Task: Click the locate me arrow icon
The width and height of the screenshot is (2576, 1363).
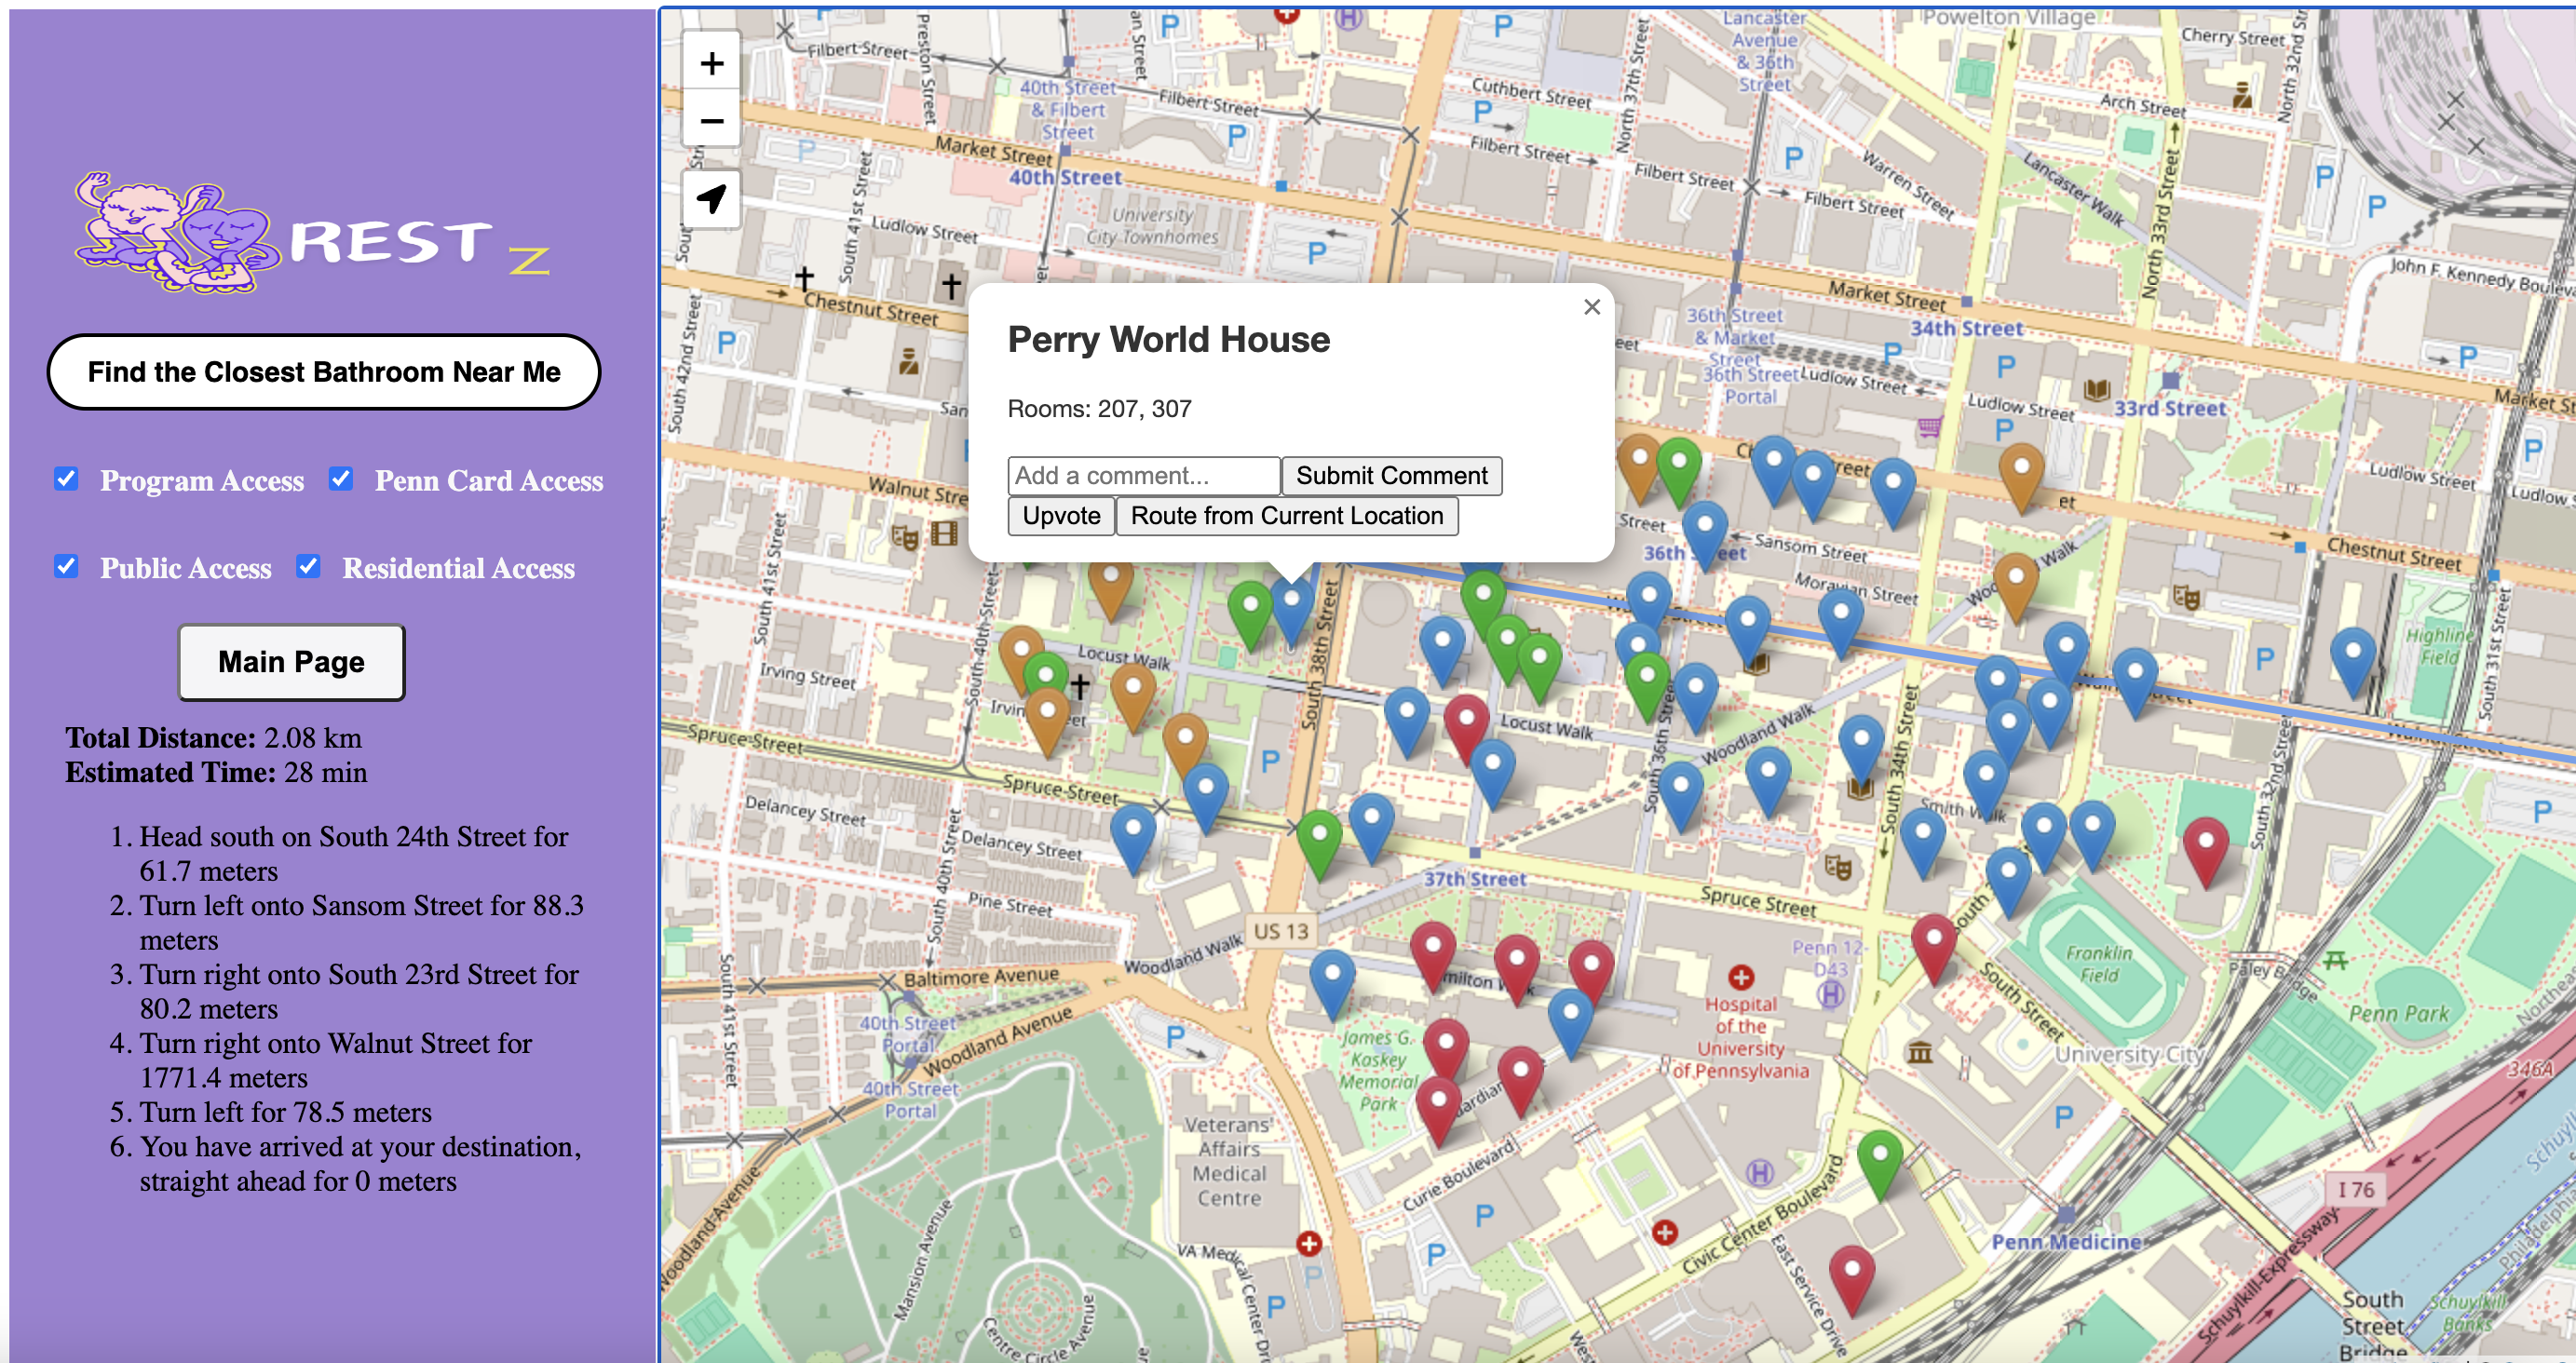Action: pyautogui.click(x=711, y=198)
